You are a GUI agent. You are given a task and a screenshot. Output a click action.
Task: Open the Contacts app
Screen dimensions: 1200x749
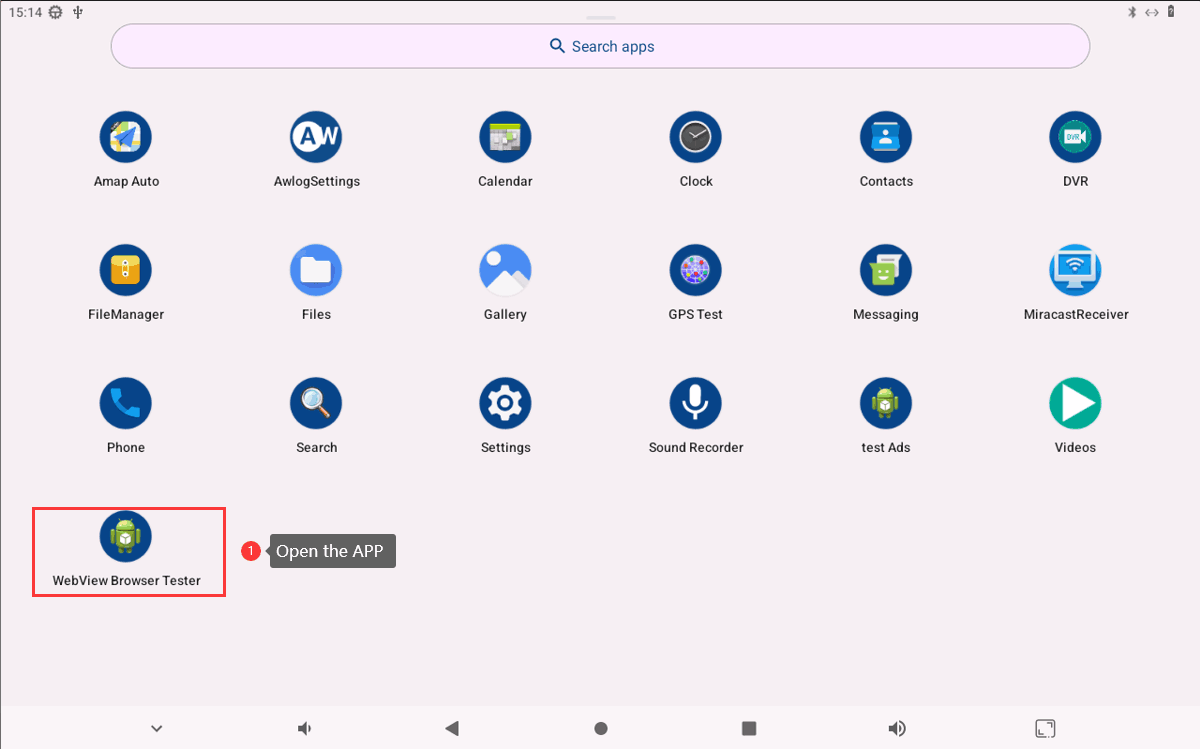(885, 136)
